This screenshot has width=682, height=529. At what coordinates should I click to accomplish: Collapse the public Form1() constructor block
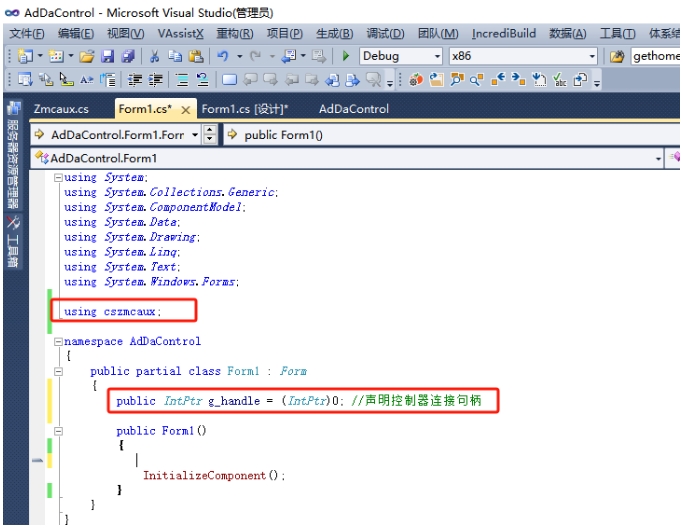58,431
